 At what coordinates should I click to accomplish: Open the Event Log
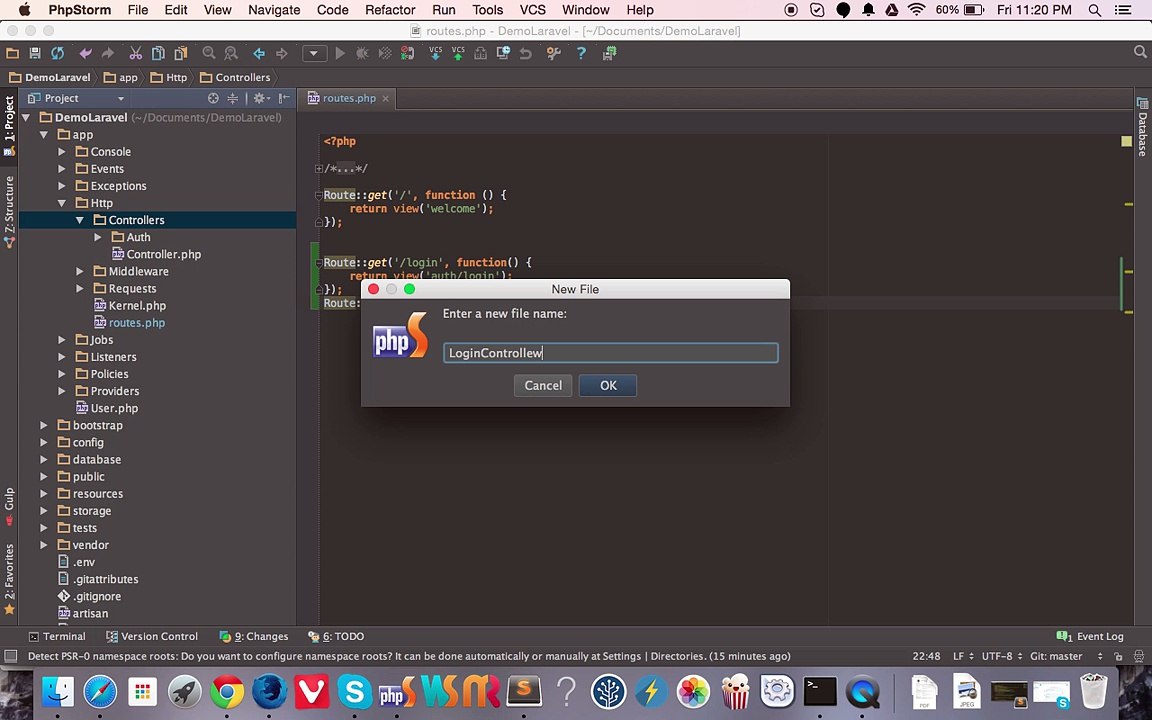pyautogui.click(x=1090, y=636)
